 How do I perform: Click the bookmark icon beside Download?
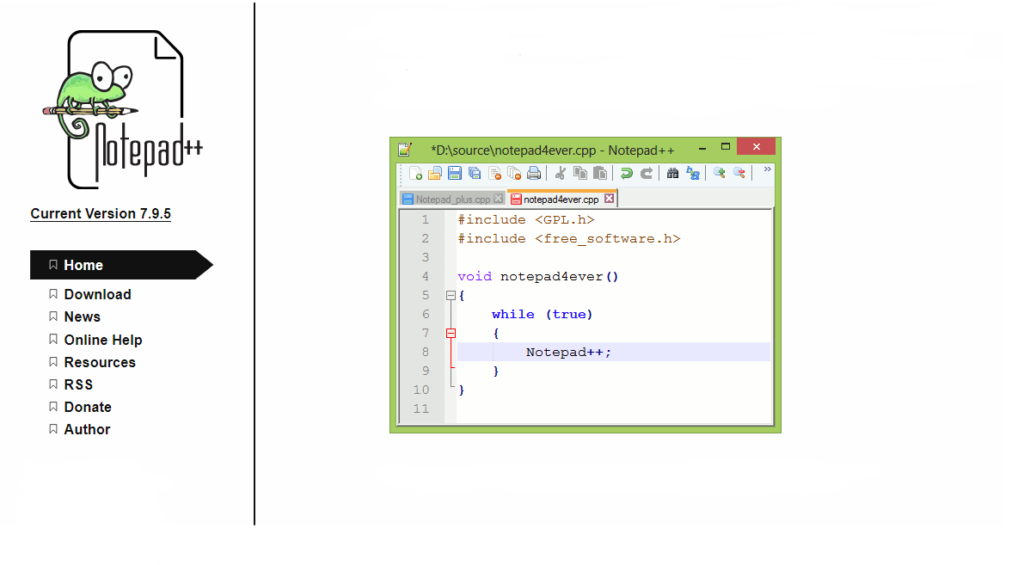[53, 294]
